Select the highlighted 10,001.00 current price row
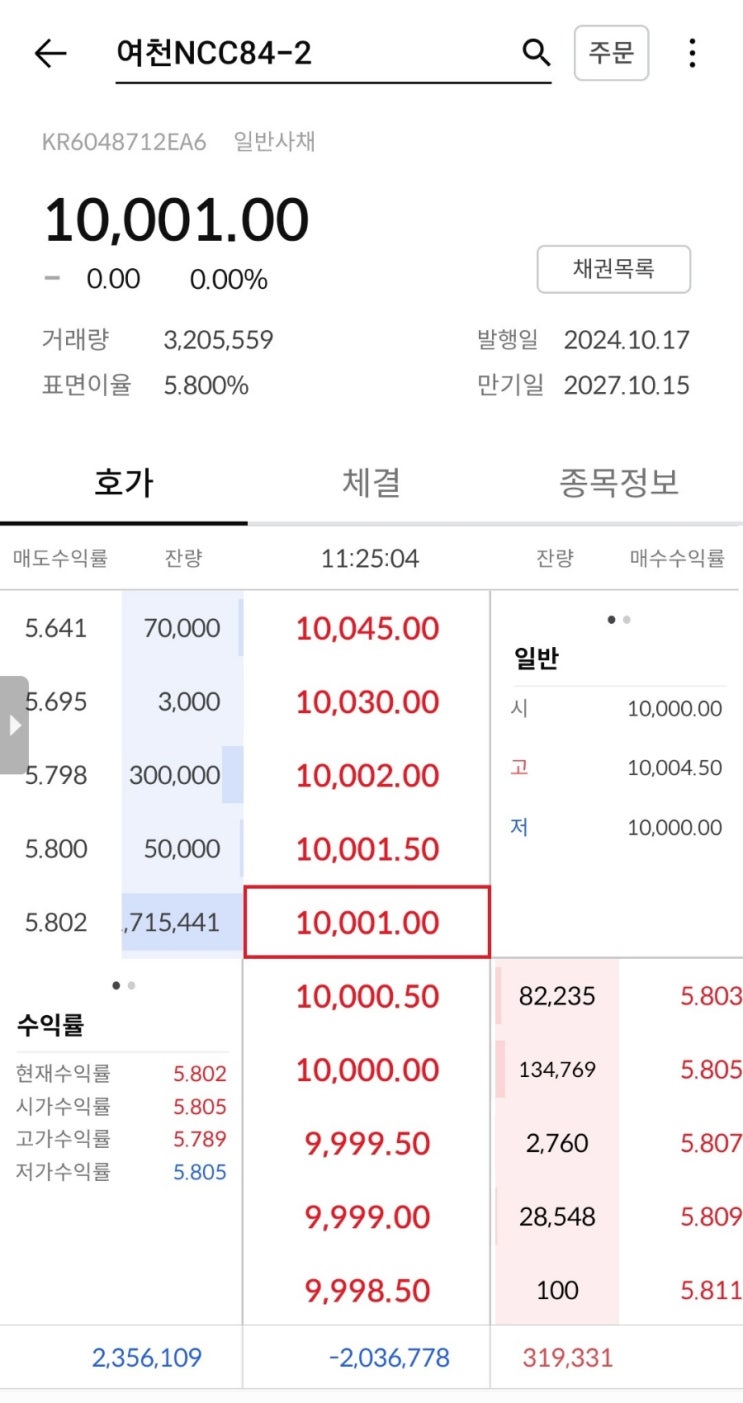743x1403 pixels. 367,922
